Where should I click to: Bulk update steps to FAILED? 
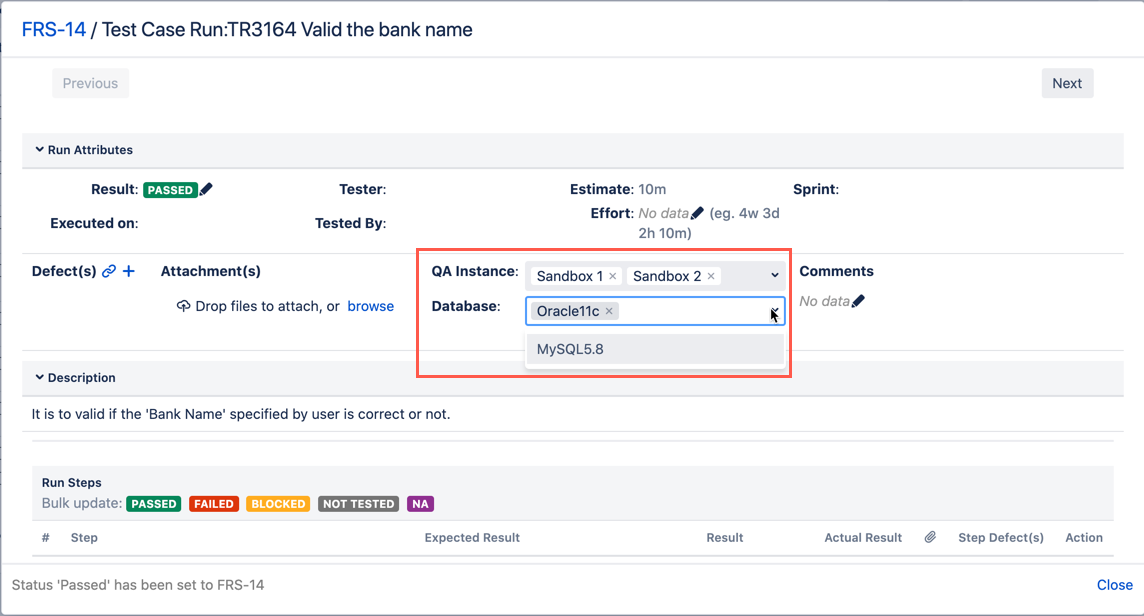click(x=213, y=504)
